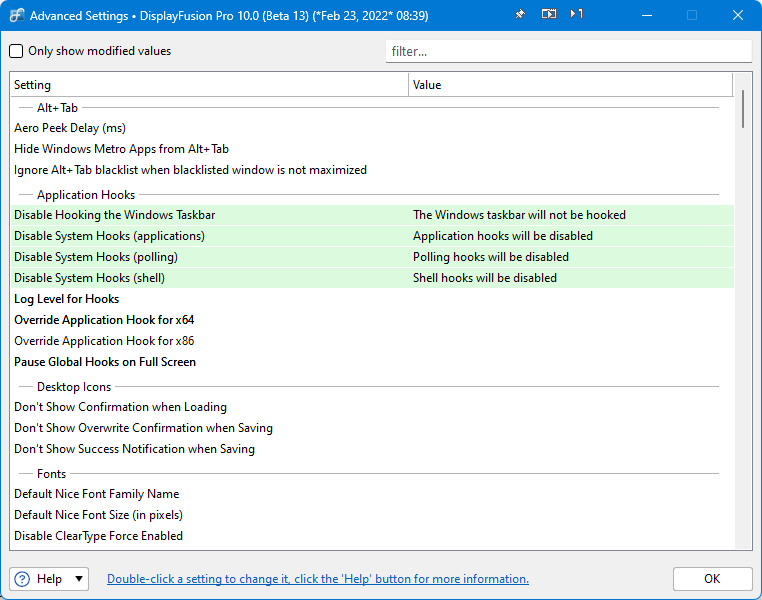Click the send-to-monitor-1 title bar icon
This screenshot has height=600, width=762.
tap(577, 15)
